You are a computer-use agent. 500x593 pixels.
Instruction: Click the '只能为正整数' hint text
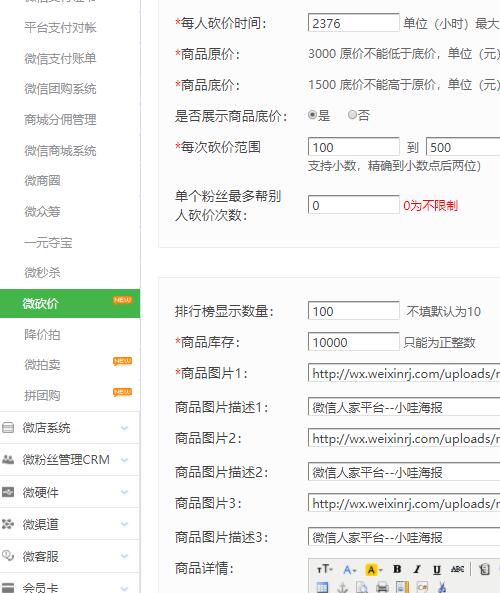[439, 343]
